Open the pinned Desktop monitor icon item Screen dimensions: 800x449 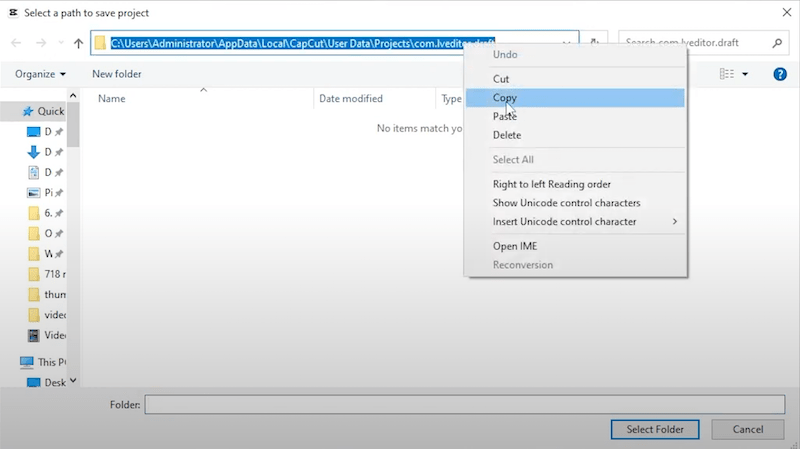(x=33, y=132)
